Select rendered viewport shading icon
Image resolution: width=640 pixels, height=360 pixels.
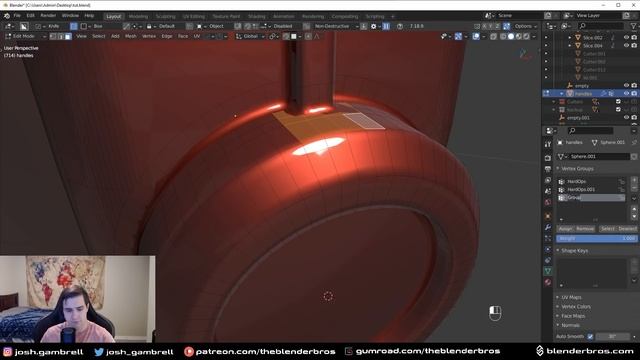pos(526,36)
